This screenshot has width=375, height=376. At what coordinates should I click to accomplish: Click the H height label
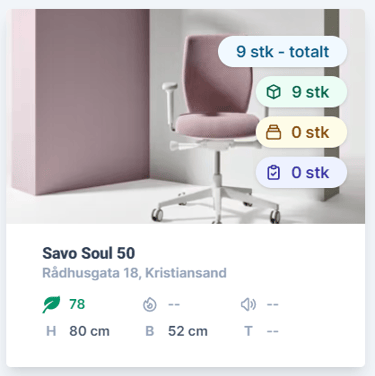(x=51, y=331)
